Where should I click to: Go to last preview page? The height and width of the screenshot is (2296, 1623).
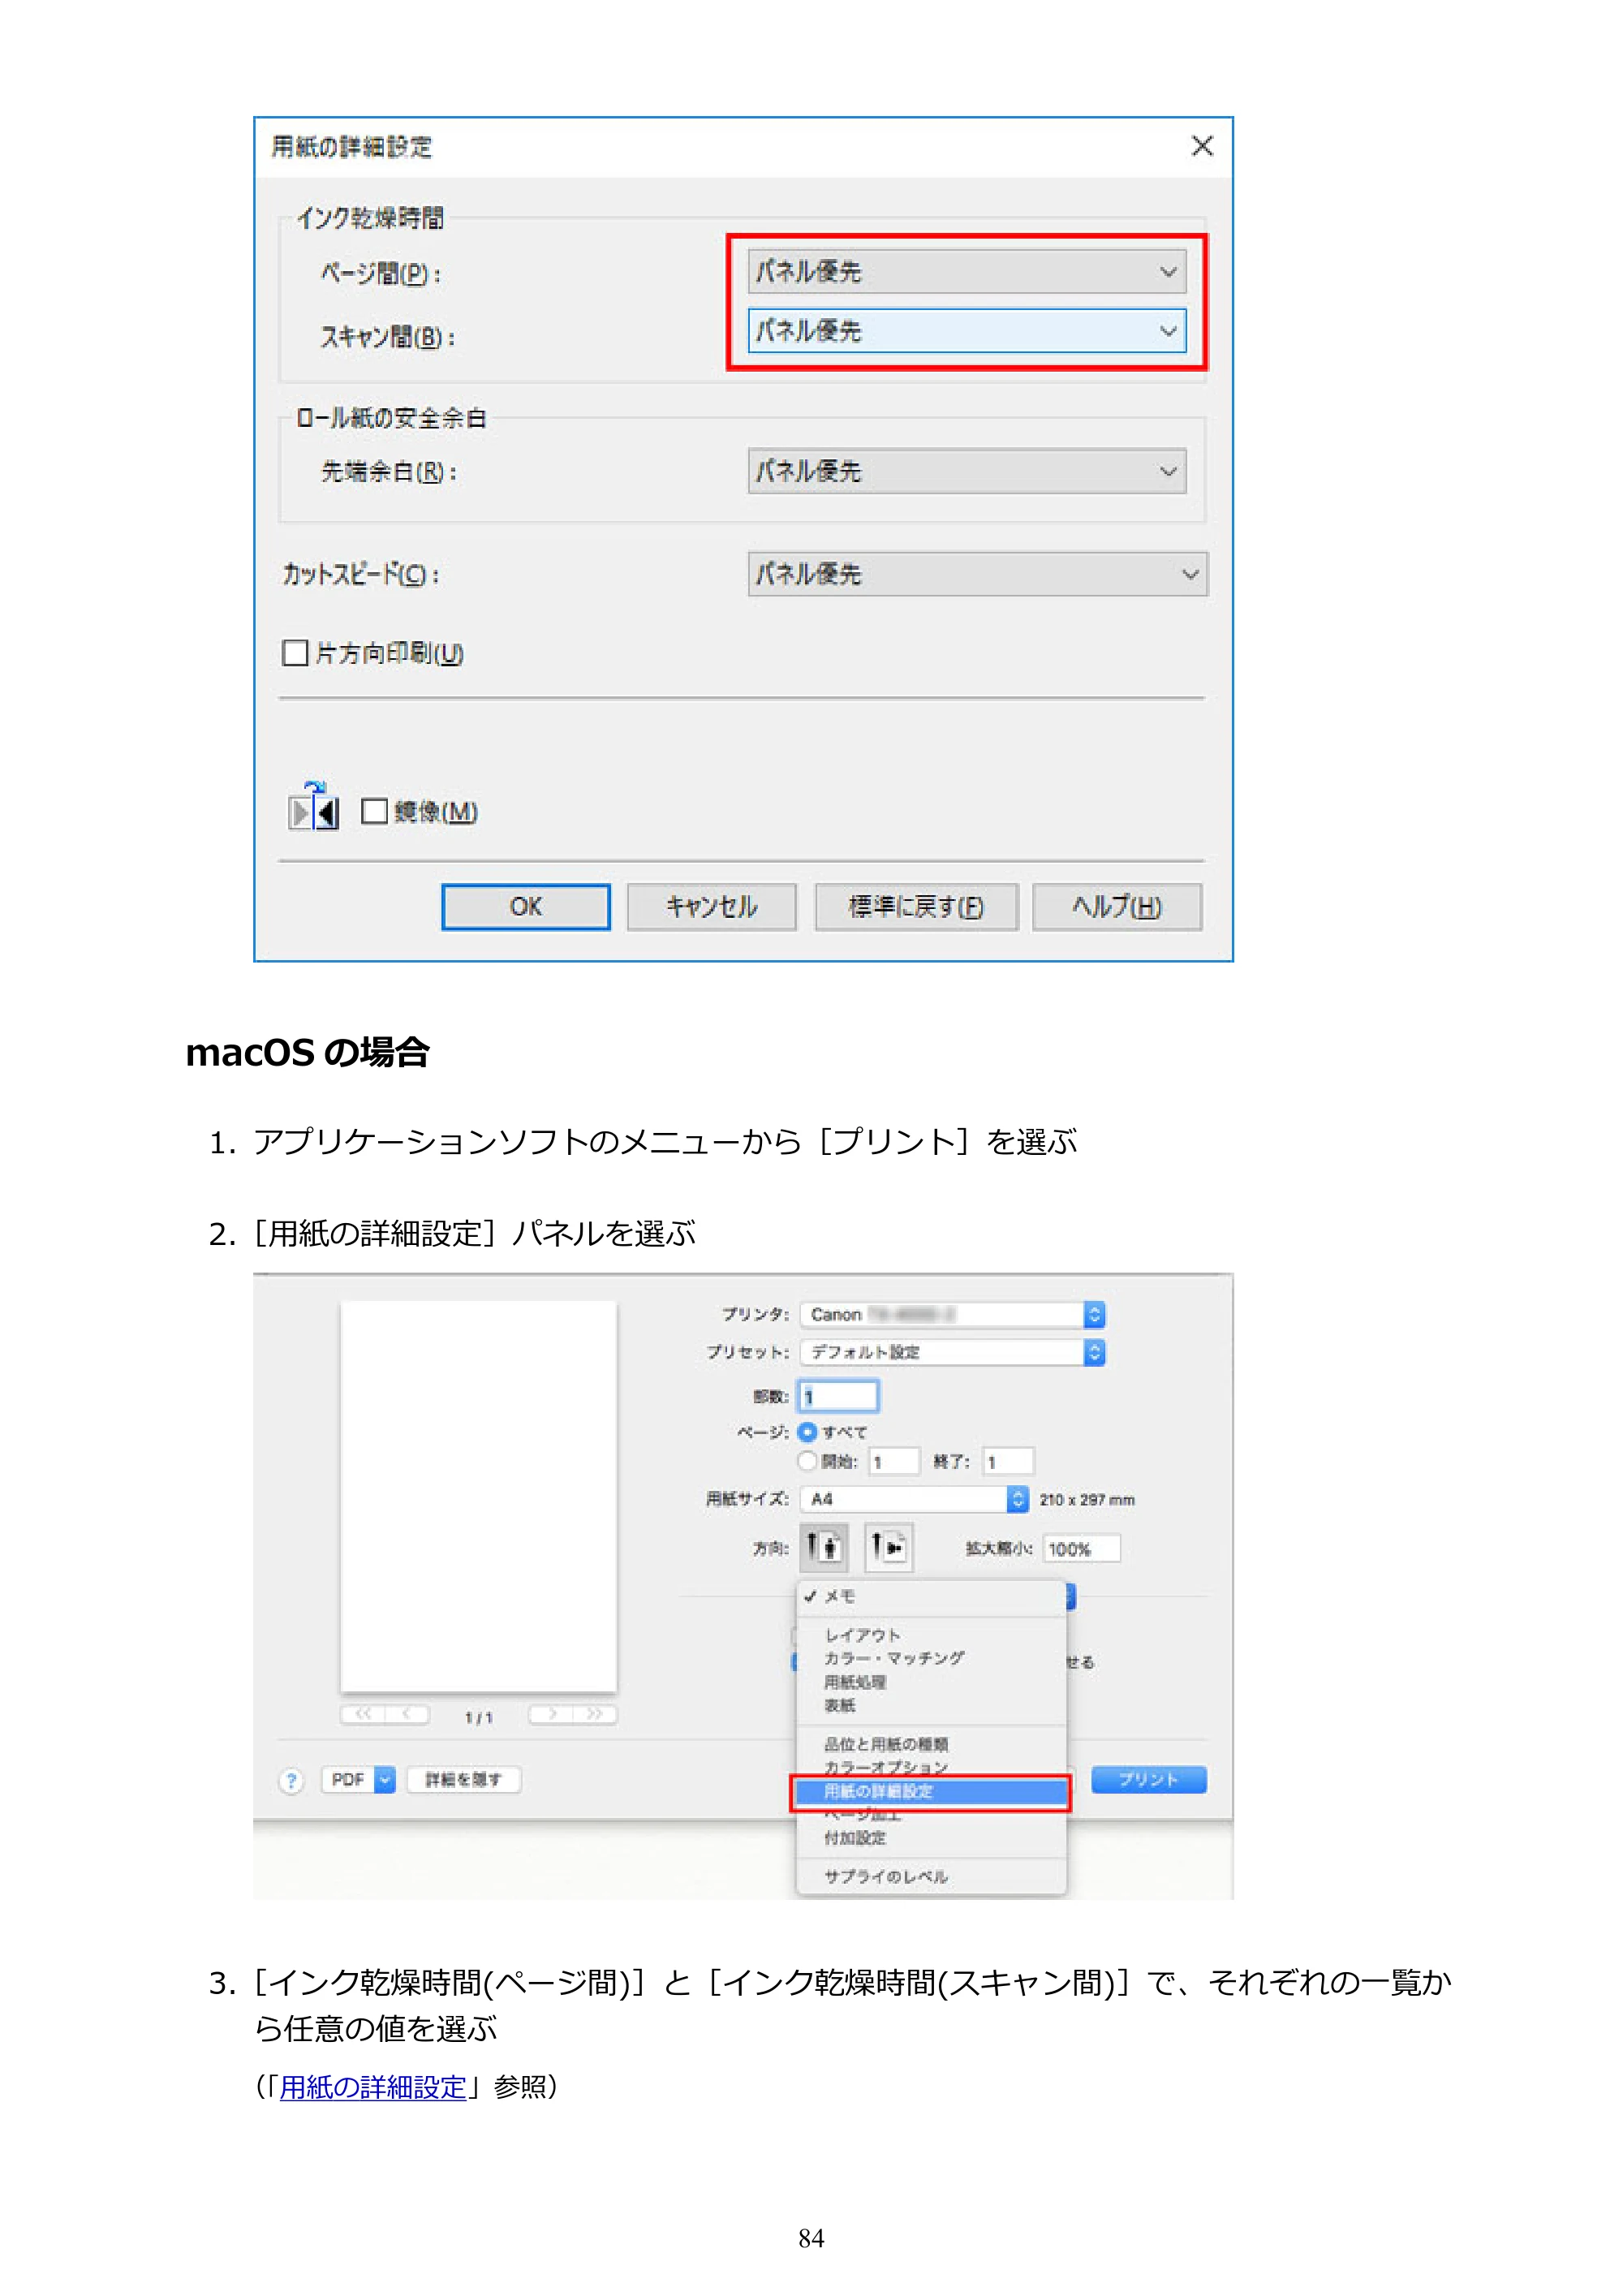[x=596, y=1715]
